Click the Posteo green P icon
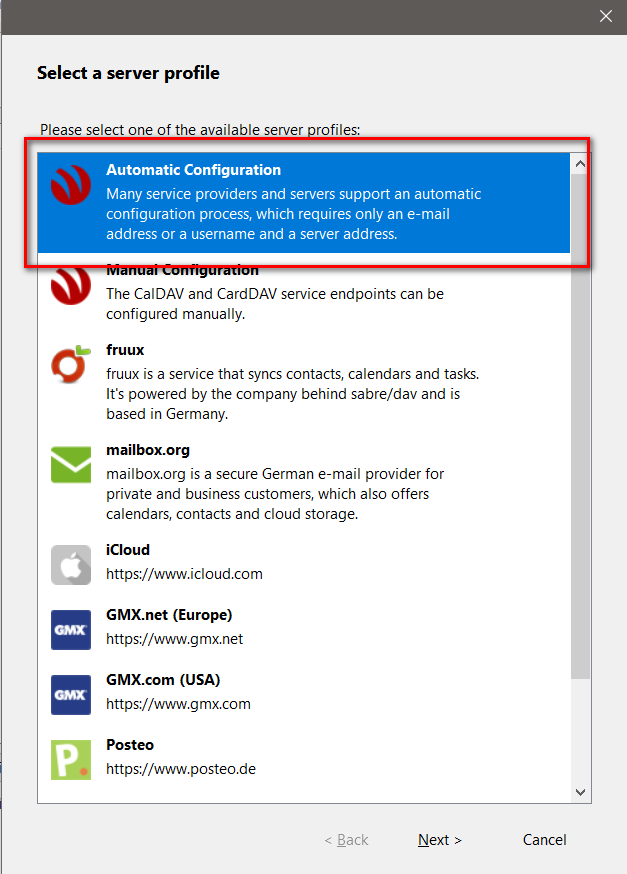Viewport: 627px width, 874px height. [x=71, y=760]
